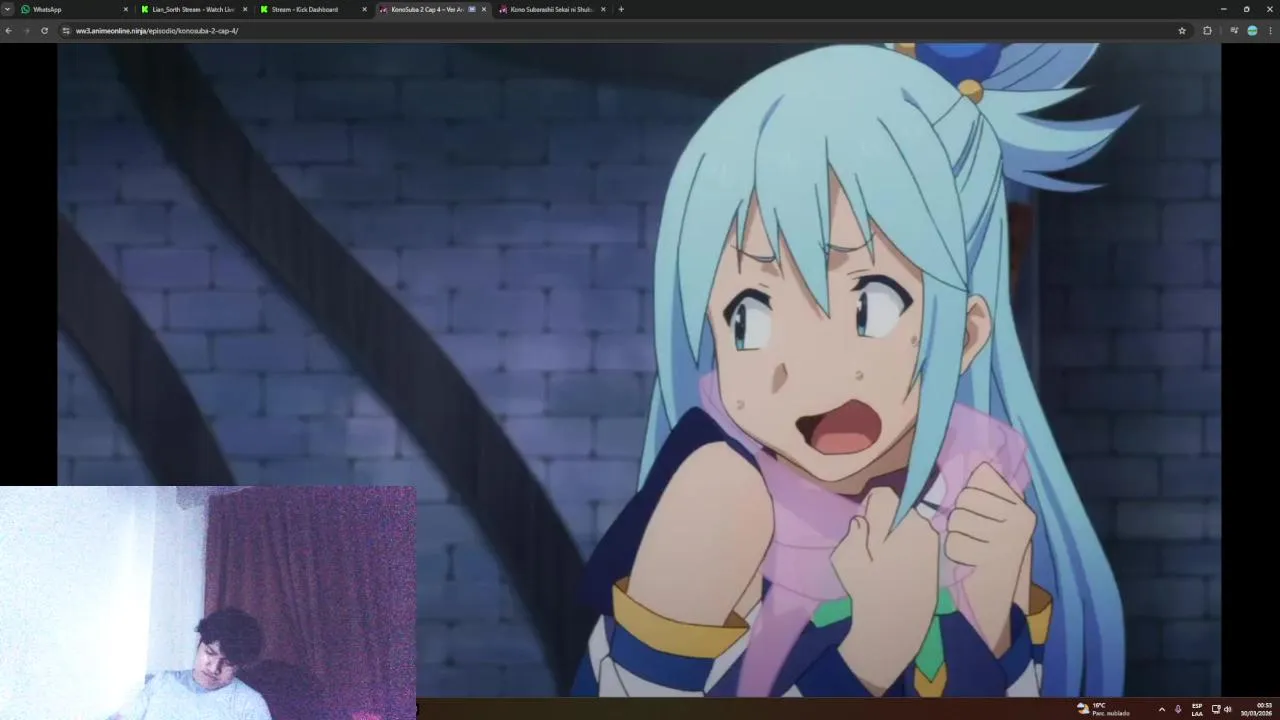Close the KonoSuba 2 Cap 4 tab
Viewport: 1280px width, 720px height.
pyautogui.click(x=484, y=9)
